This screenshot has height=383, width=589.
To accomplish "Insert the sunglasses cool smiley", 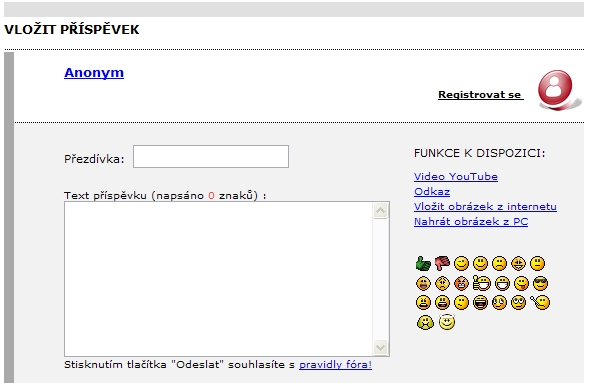I will coord(541,283).
